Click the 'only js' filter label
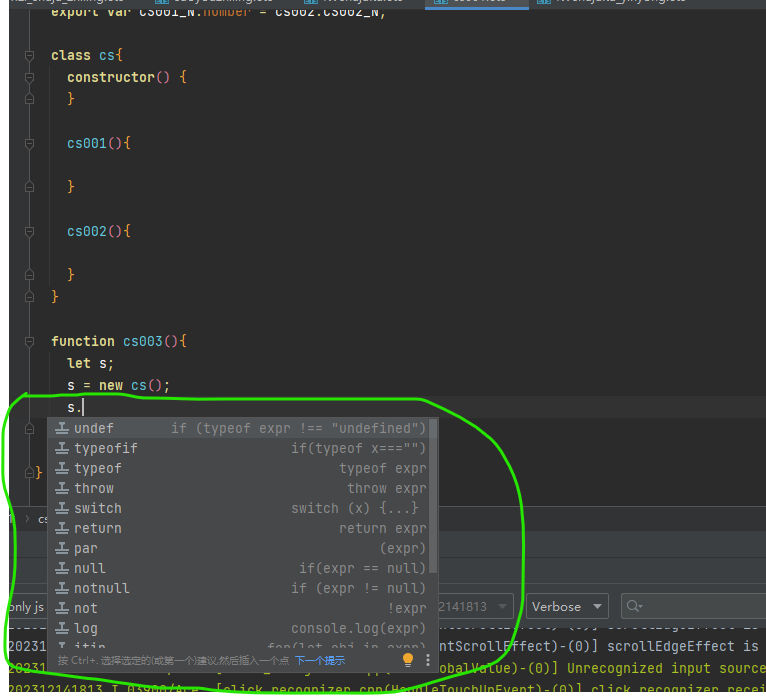Image resolution: width=766 pixels, height=696 pixels. tap(26, 607)
